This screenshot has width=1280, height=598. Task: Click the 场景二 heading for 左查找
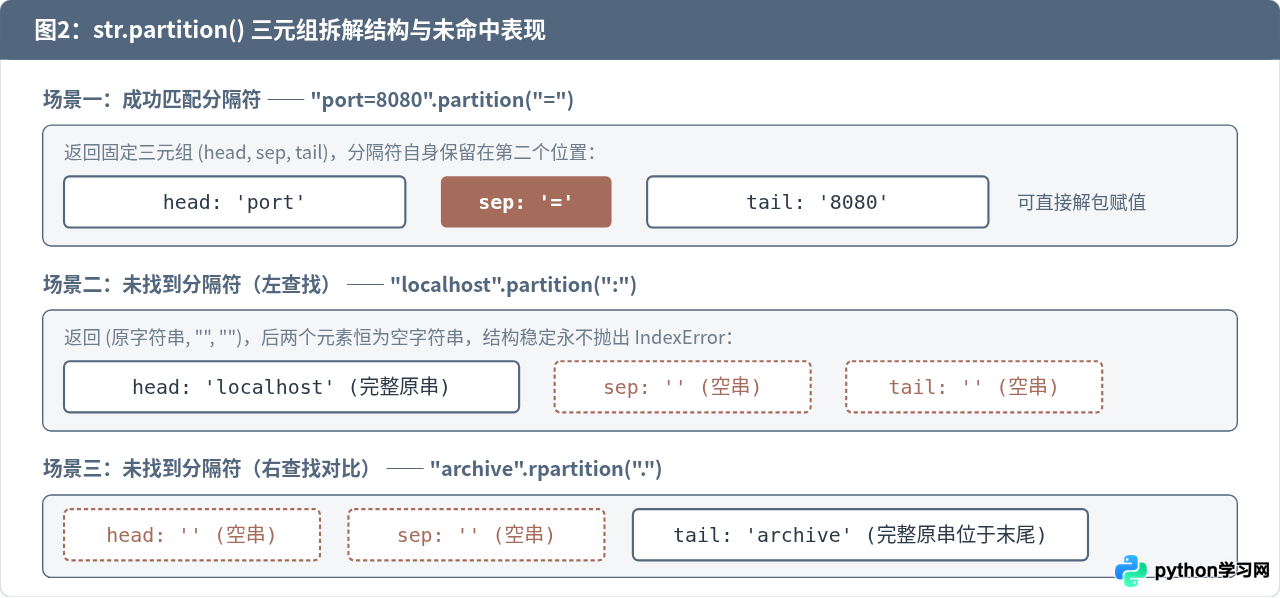pyautogui.click(x=340, y=284)
